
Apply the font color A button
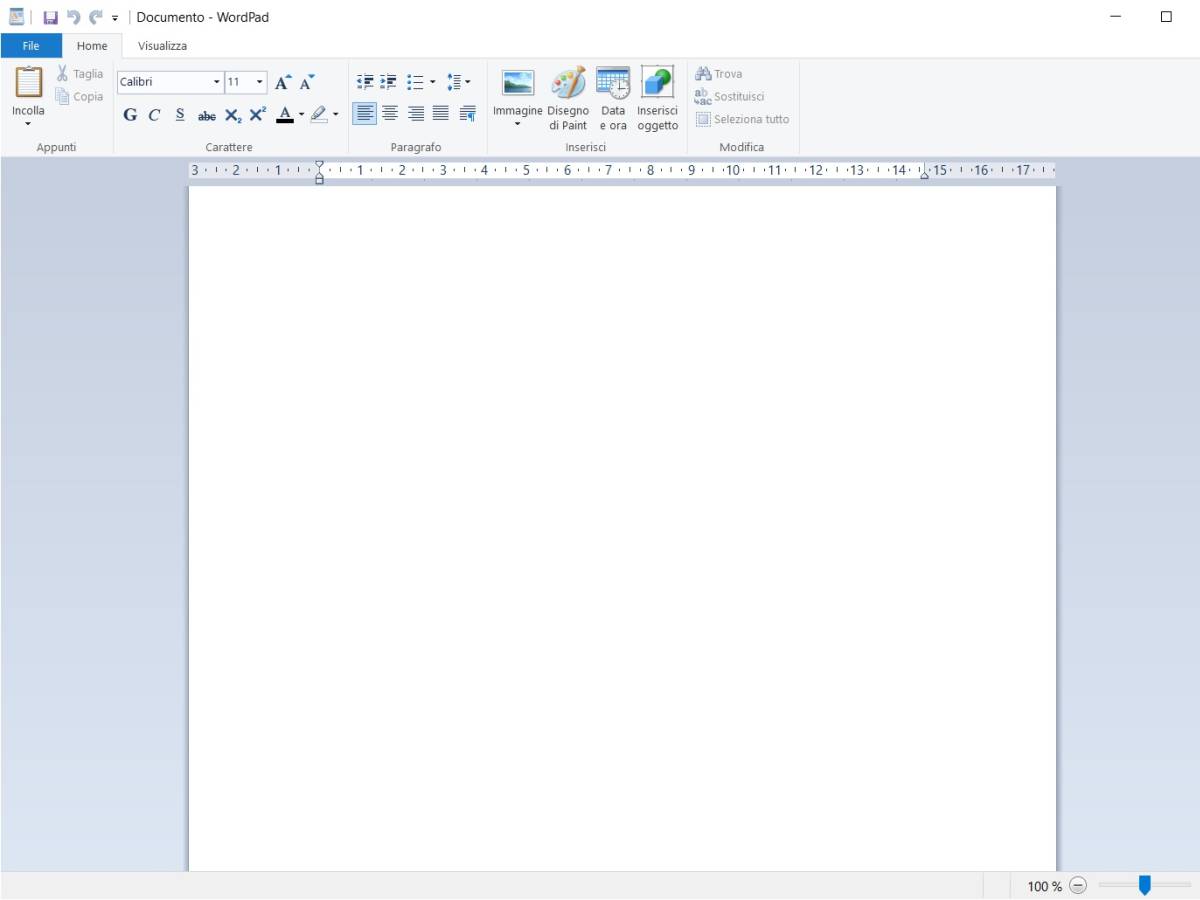tap(285, 115)
